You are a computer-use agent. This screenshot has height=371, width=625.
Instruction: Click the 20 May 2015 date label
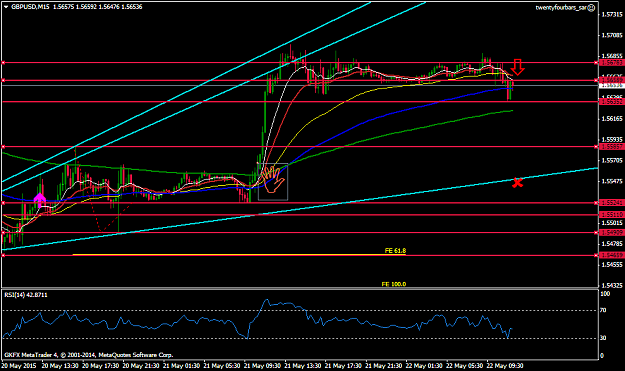[18, 365]
